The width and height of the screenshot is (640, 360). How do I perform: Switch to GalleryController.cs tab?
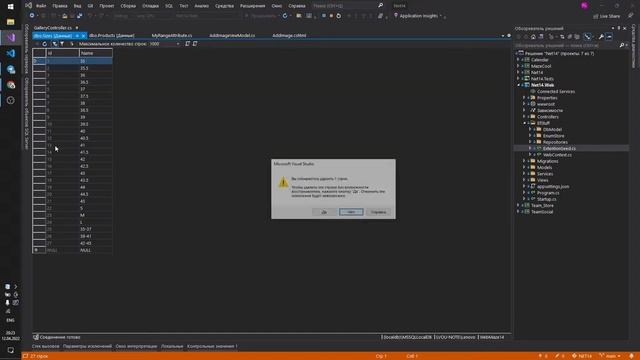click(53, 28)
